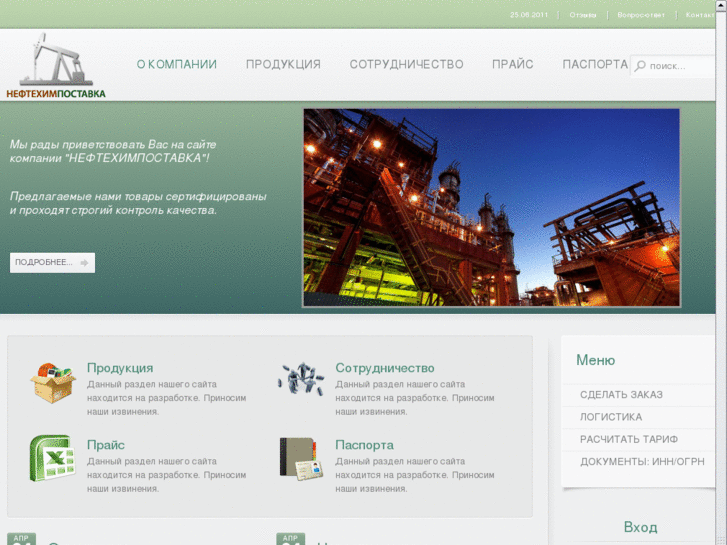Click the Меню sidebar heading
727x545 pixels.
click(596, 360)
